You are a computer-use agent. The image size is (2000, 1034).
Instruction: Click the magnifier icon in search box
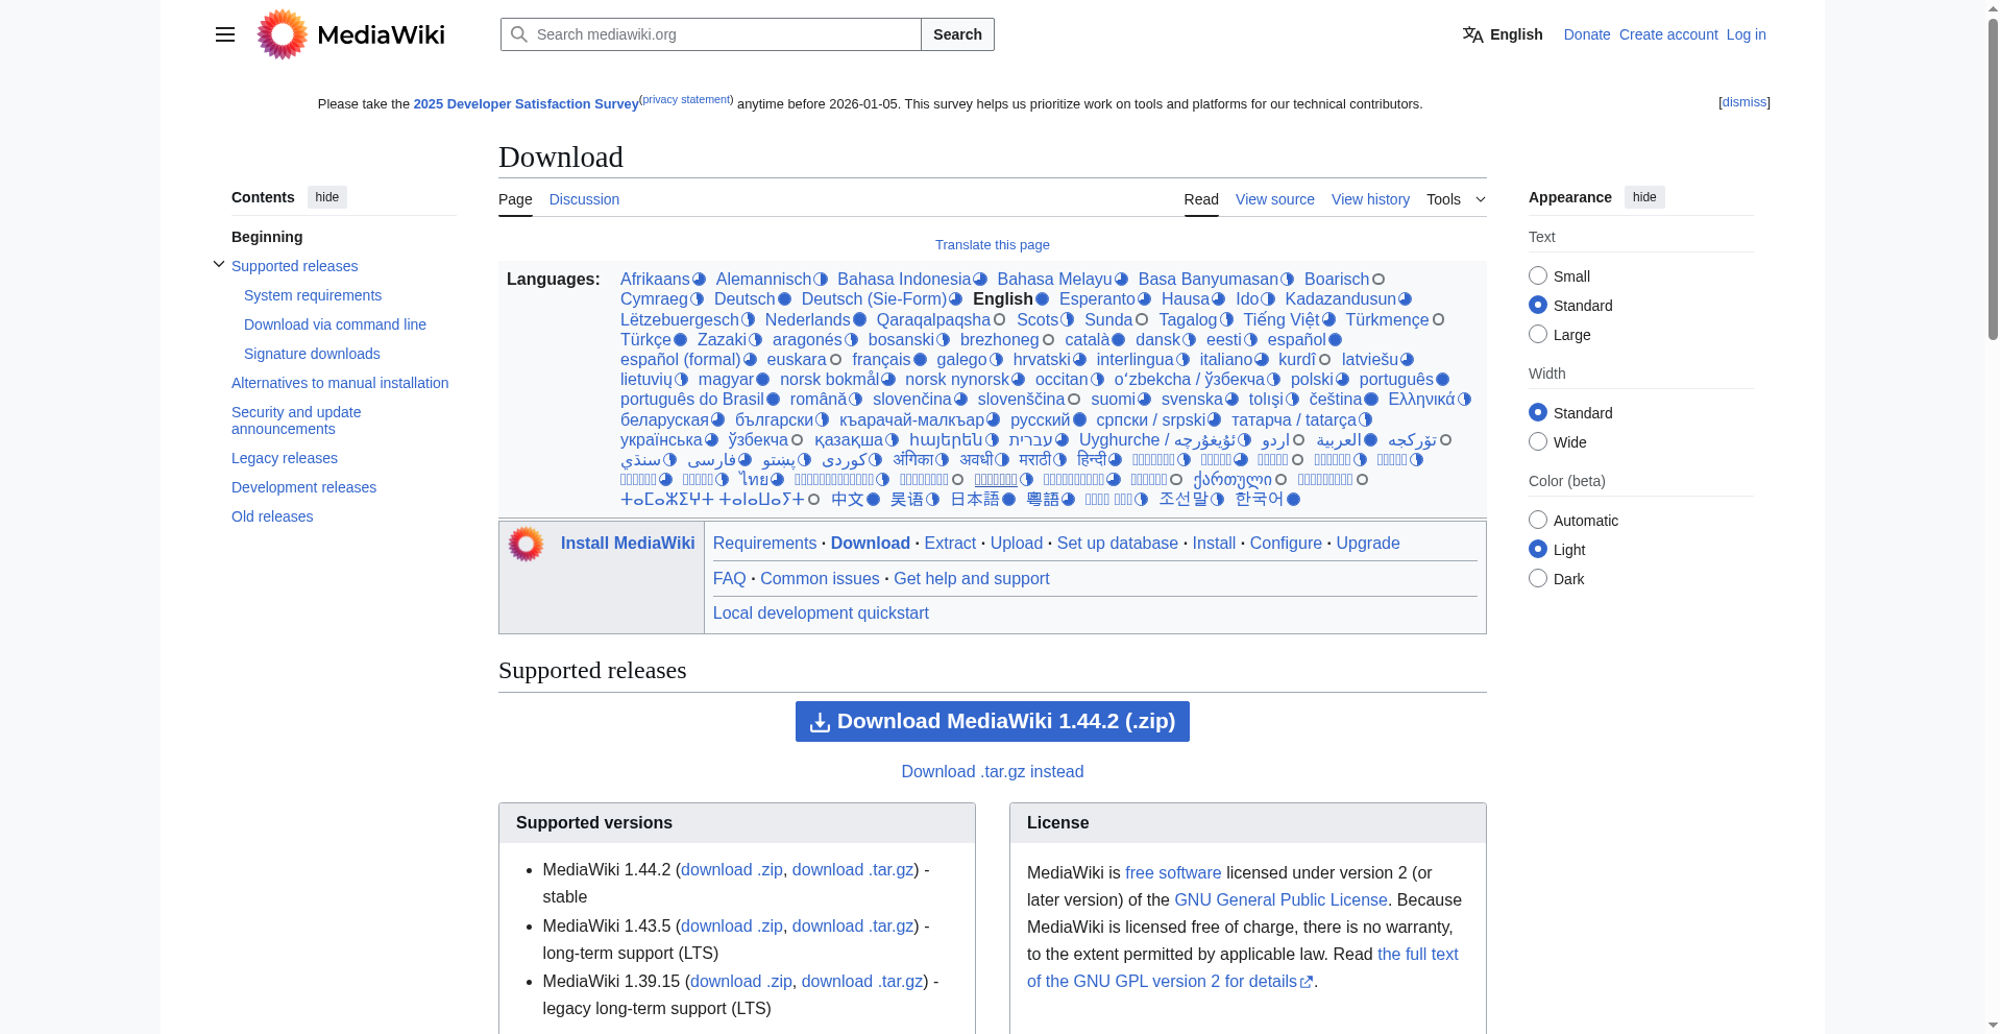tap(519, 35)
